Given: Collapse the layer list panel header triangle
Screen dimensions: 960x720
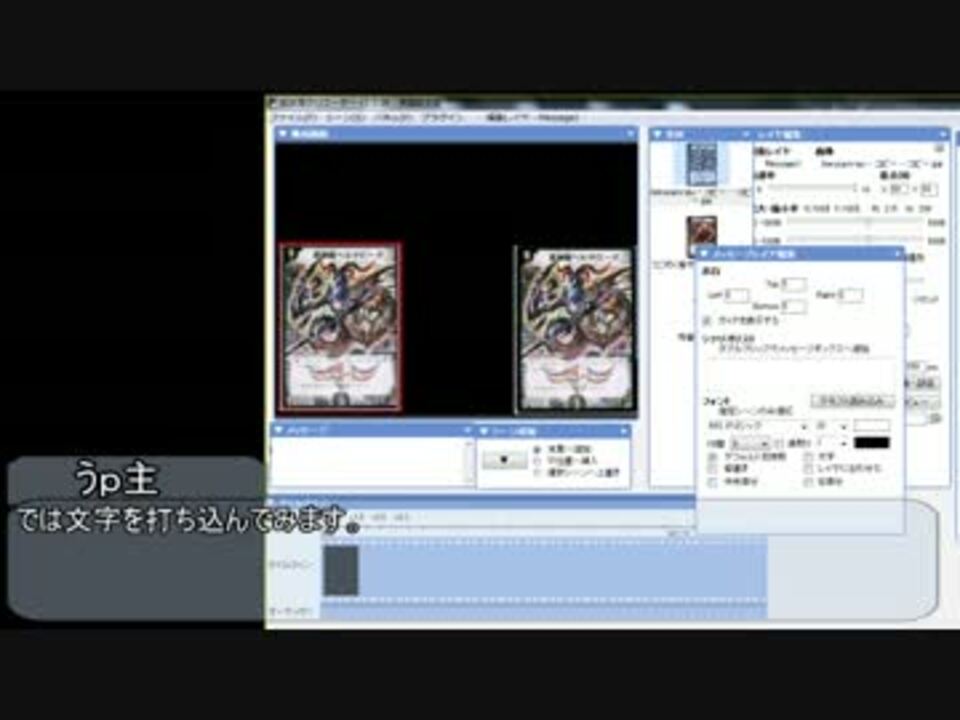Looking at the screenshot, I should pyautogui.click(x=658, y=134).
